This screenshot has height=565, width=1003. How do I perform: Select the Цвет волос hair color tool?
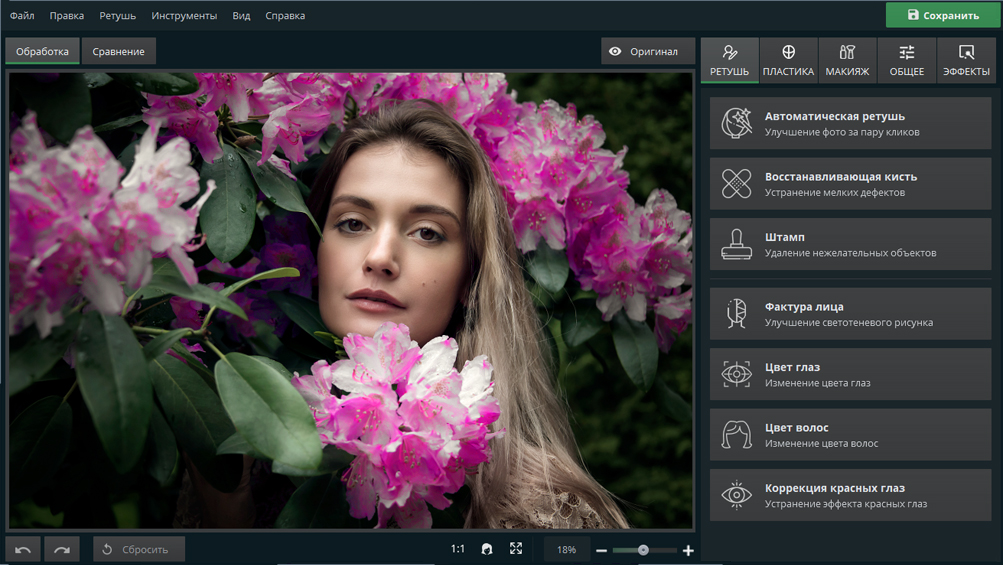(x=850, y=435)
